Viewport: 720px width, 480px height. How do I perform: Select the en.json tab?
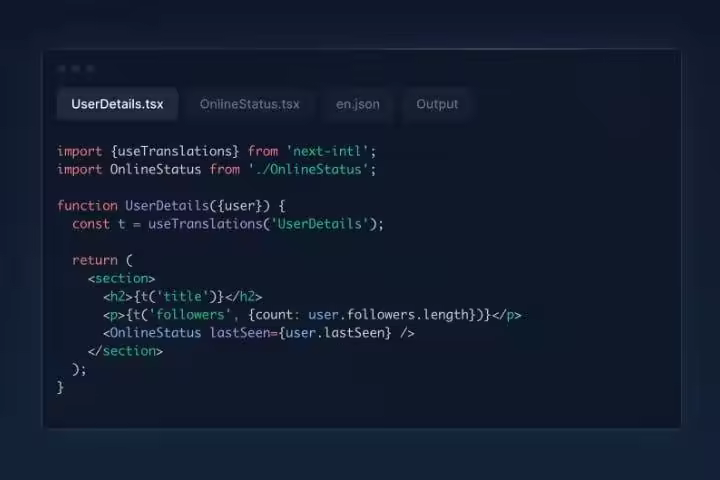pyautogui.click(x=357, y=104)
